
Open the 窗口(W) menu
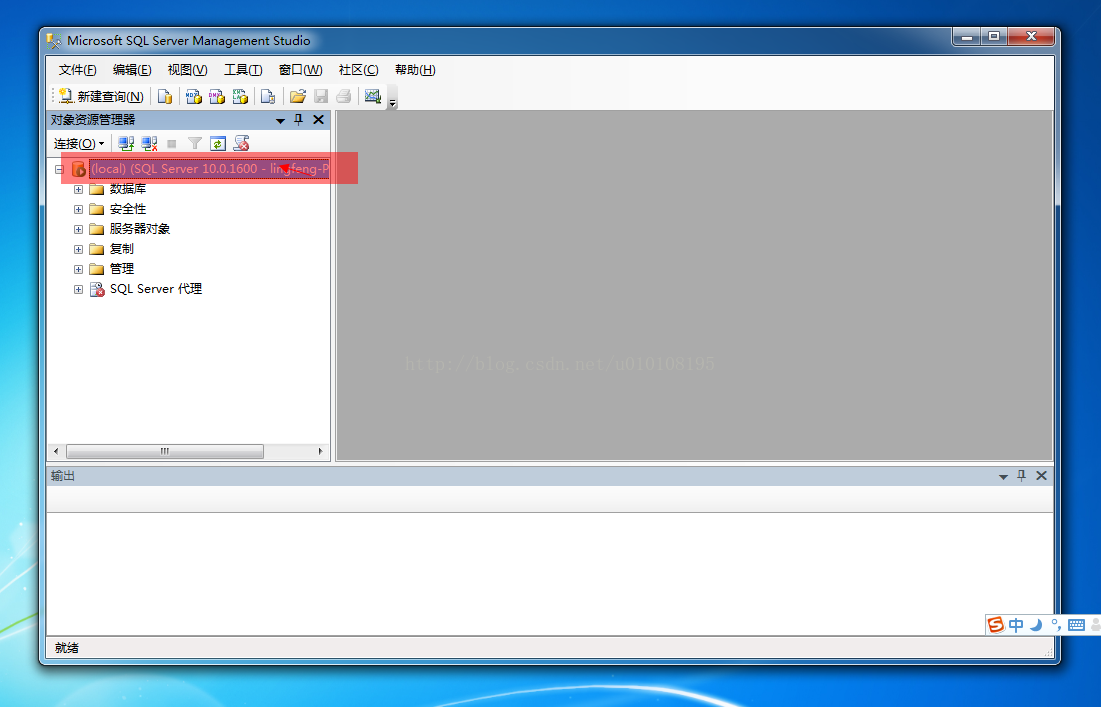click(x=301, y=70)
